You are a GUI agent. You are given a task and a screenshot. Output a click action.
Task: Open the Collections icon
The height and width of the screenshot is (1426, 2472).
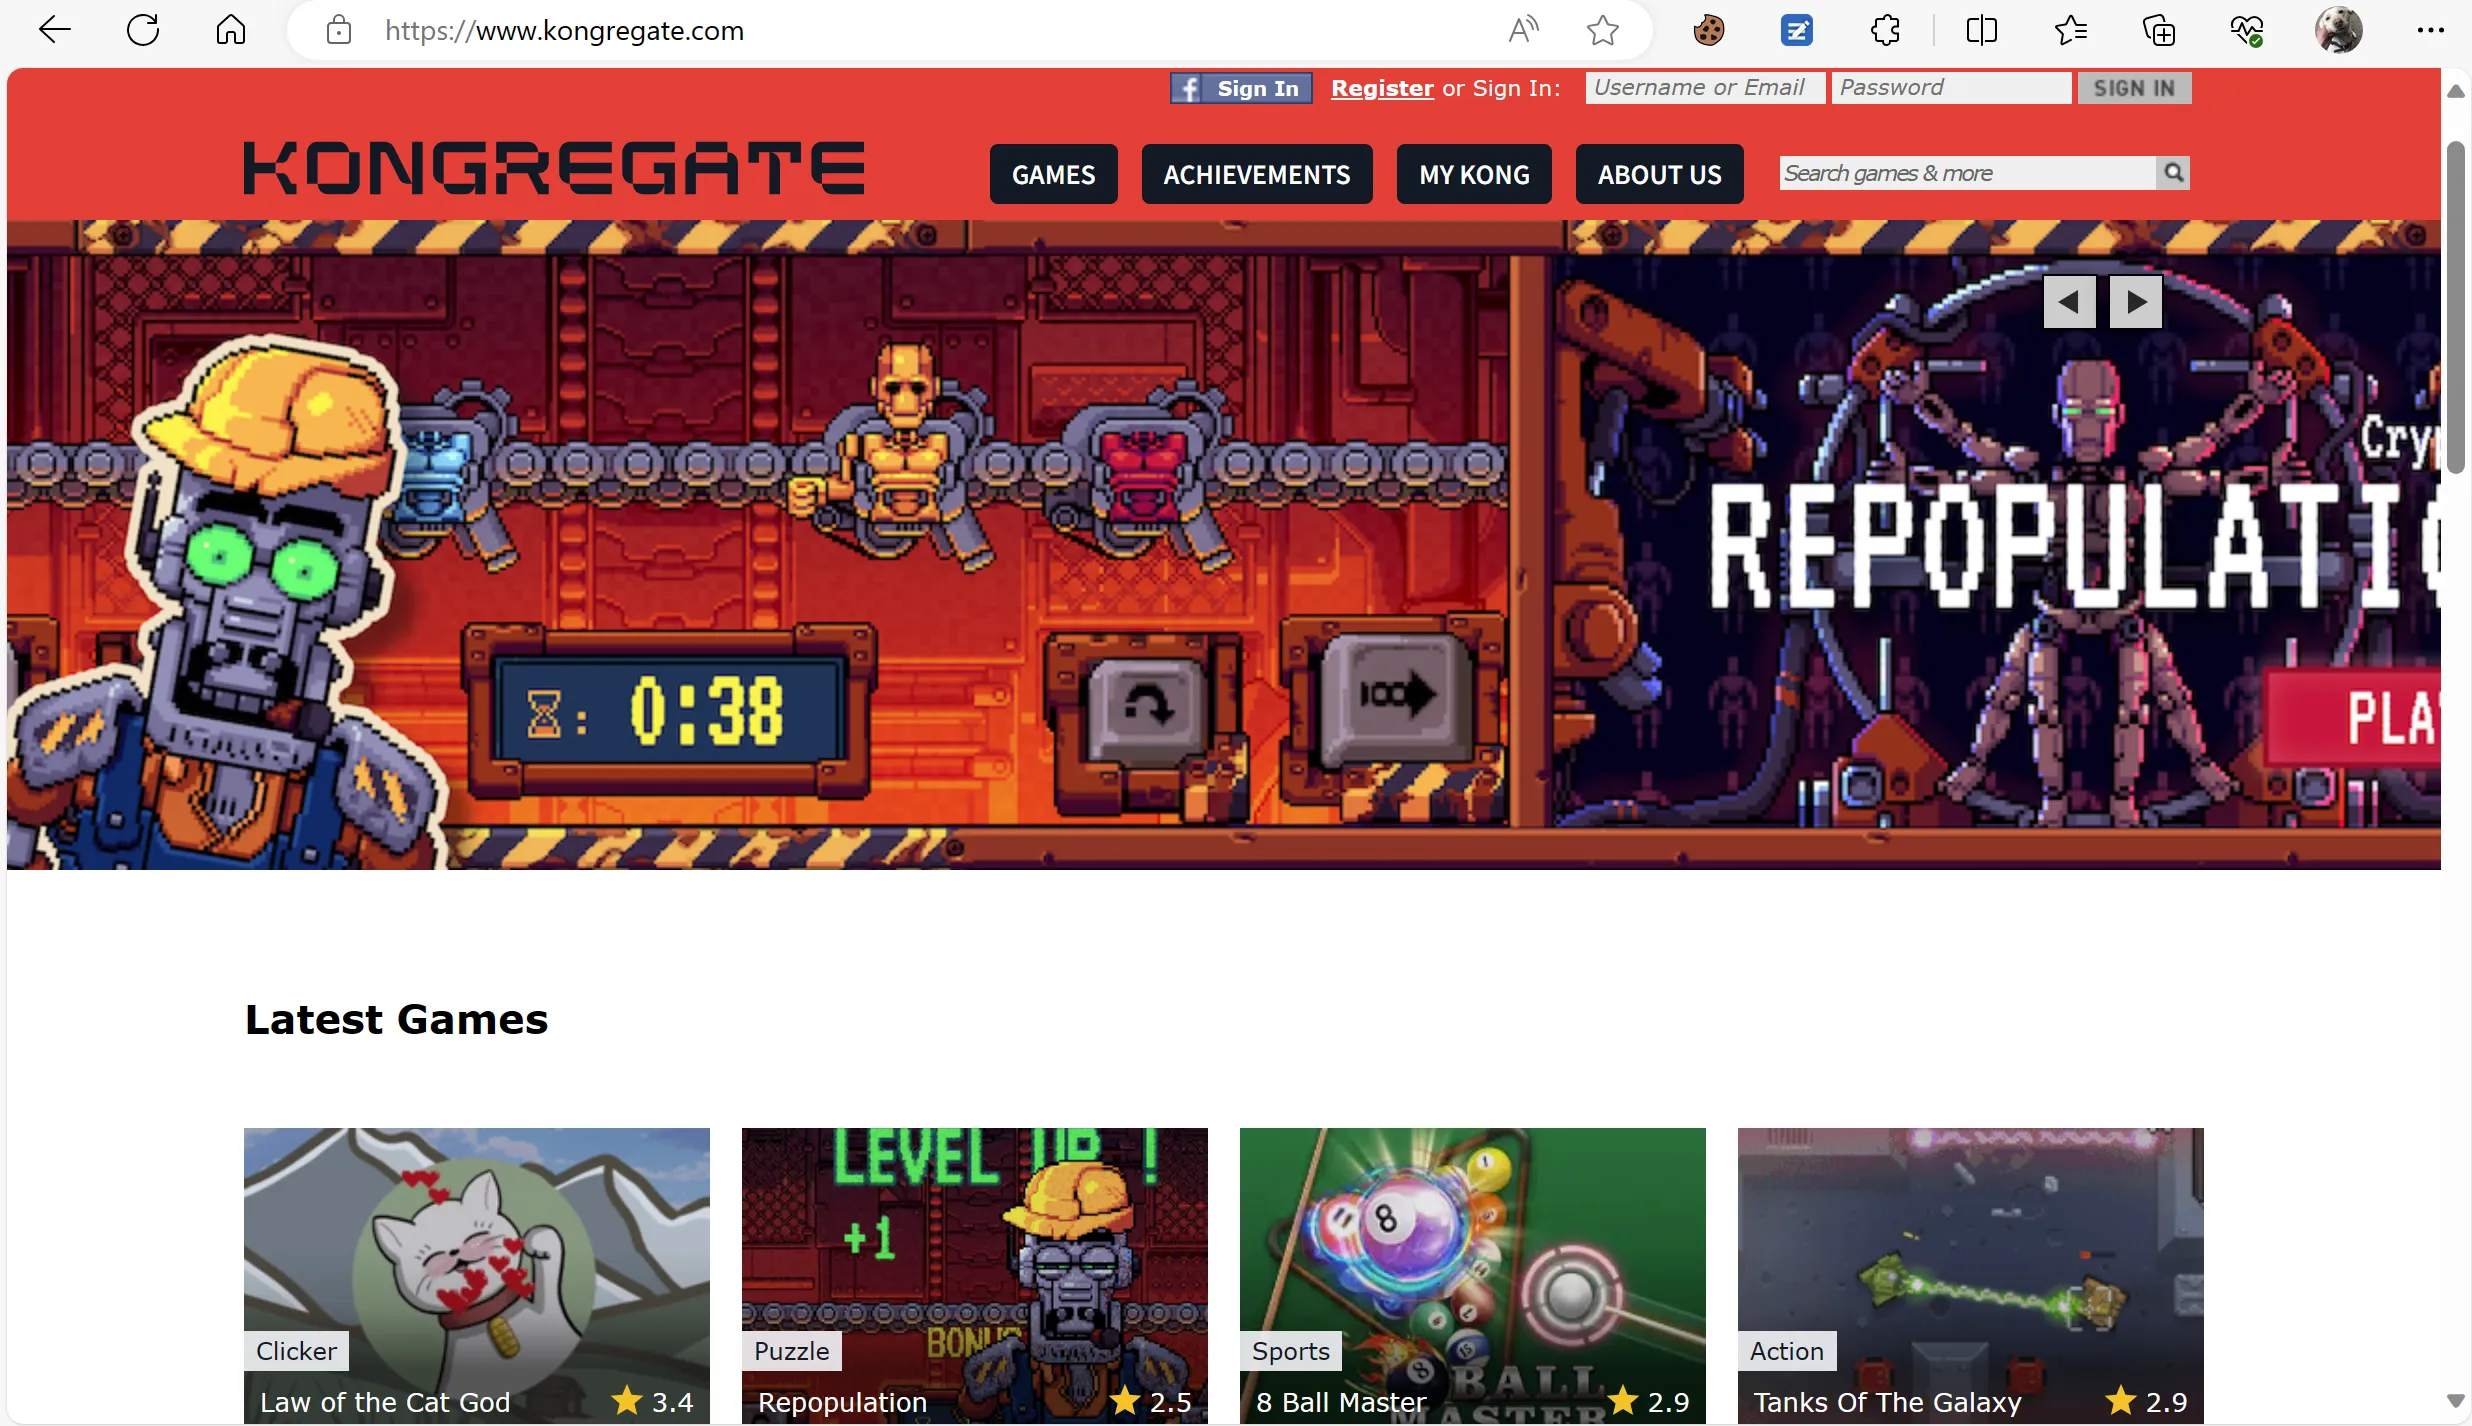(2158, 30)
